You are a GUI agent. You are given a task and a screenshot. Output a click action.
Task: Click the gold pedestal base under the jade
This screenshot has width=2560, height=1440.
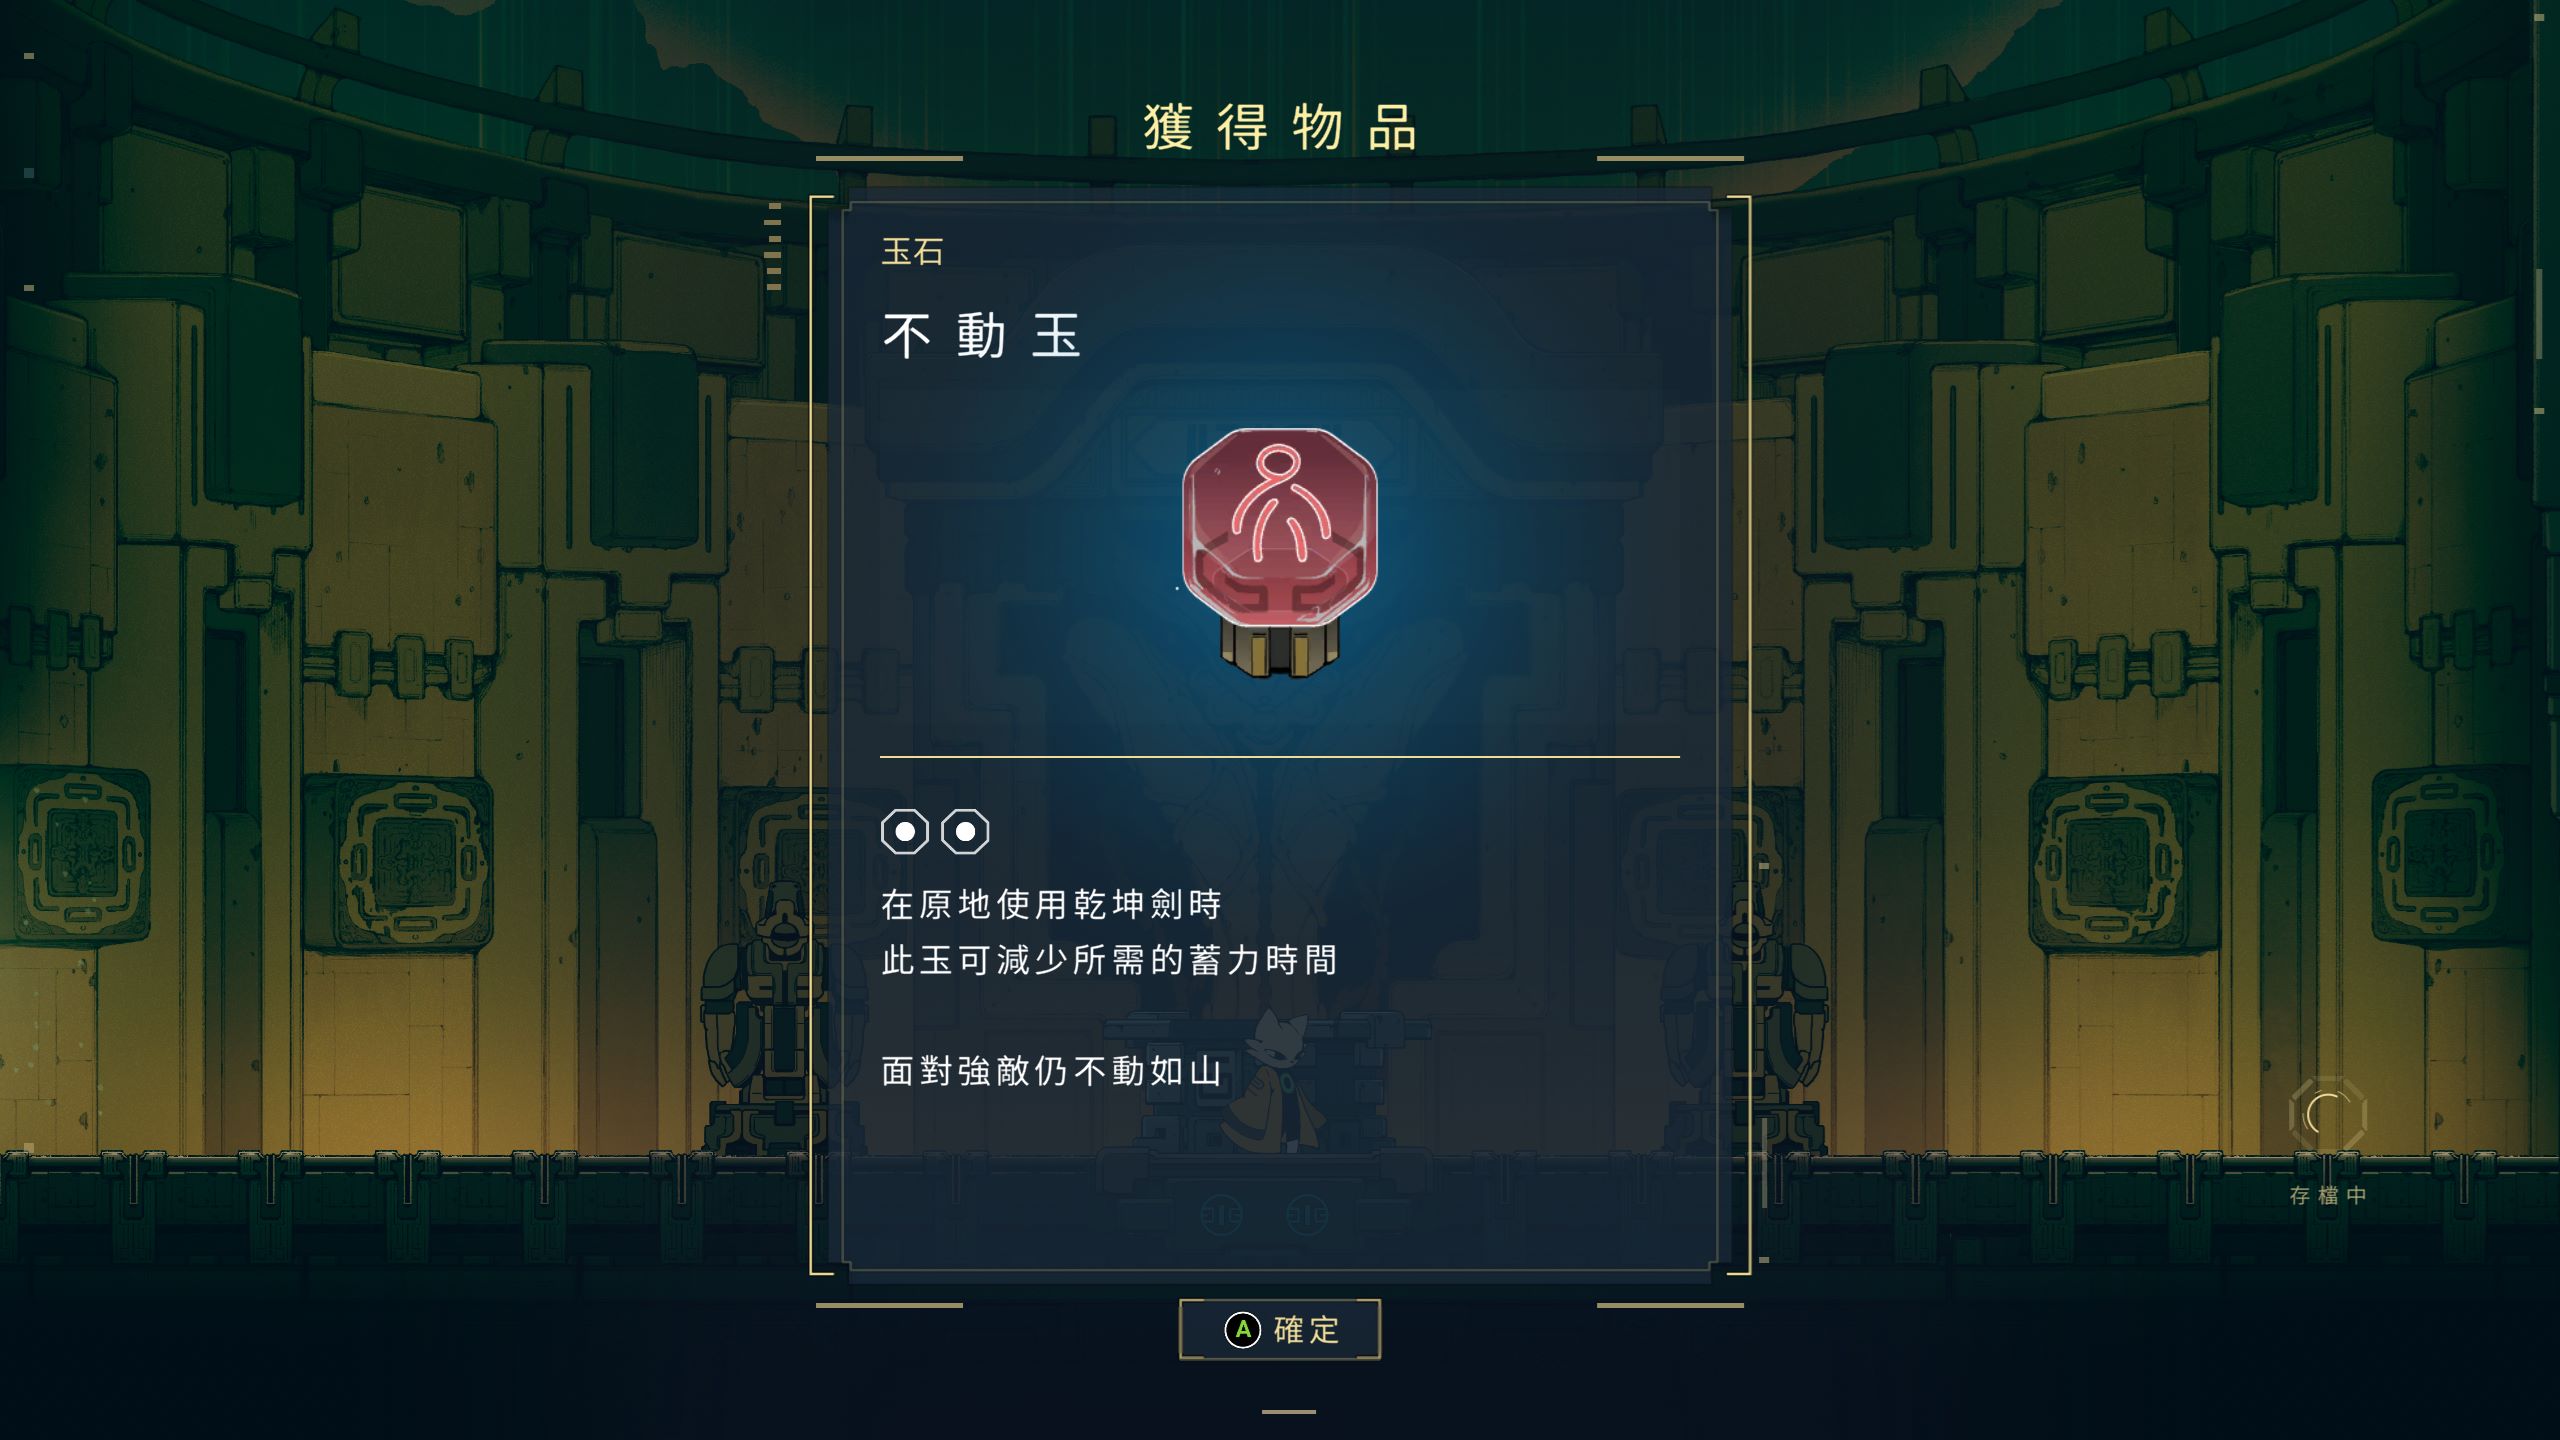click(x=1280, y=648)
